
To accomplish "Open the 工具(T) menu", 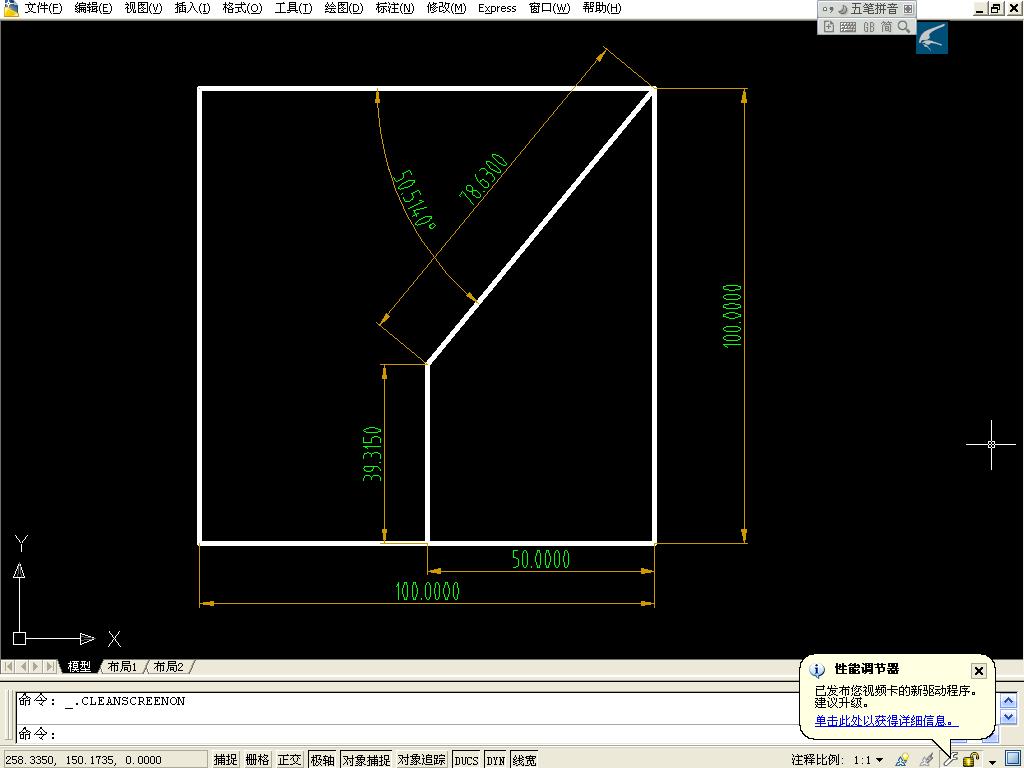I will pyautogui.click(x=293, y=8).
